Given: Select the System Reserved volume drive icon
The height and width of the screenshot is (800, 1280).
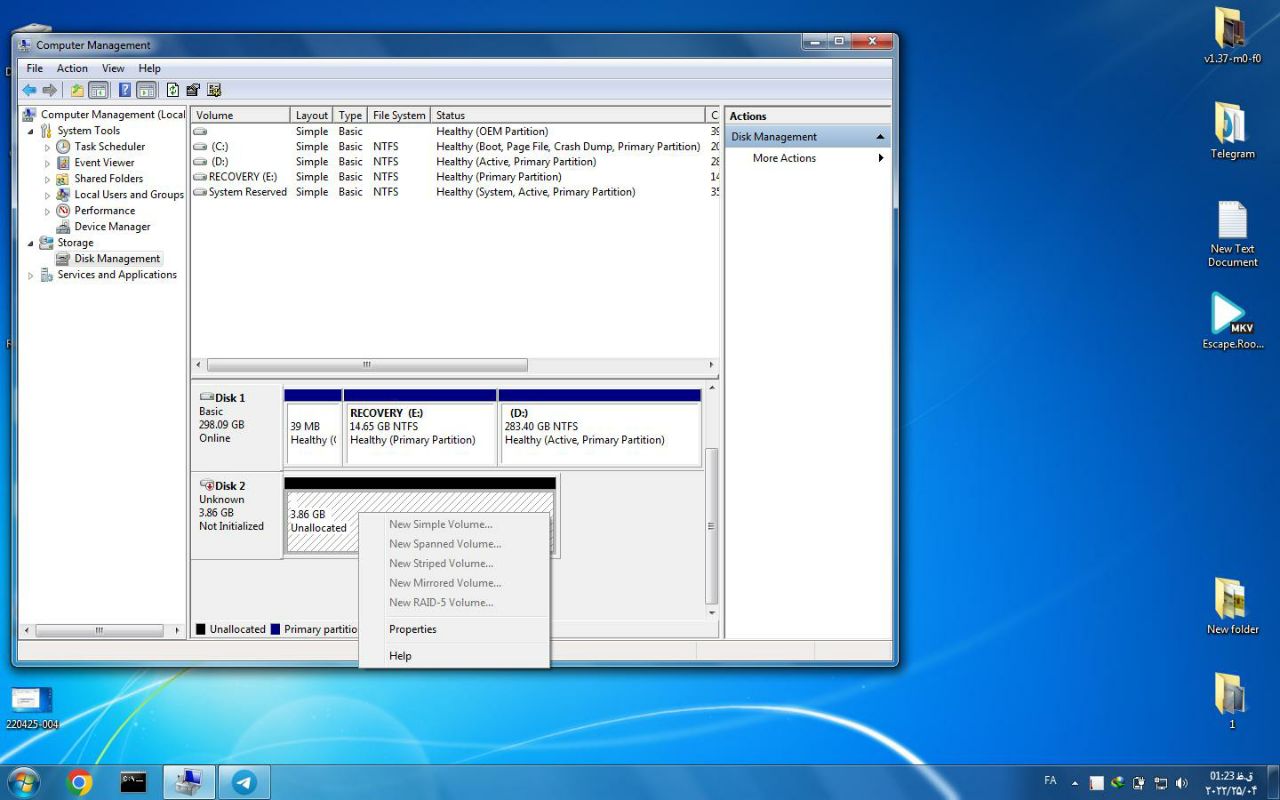Looking at the screenshot, I should pyautogui.click(x=200, y=192).
